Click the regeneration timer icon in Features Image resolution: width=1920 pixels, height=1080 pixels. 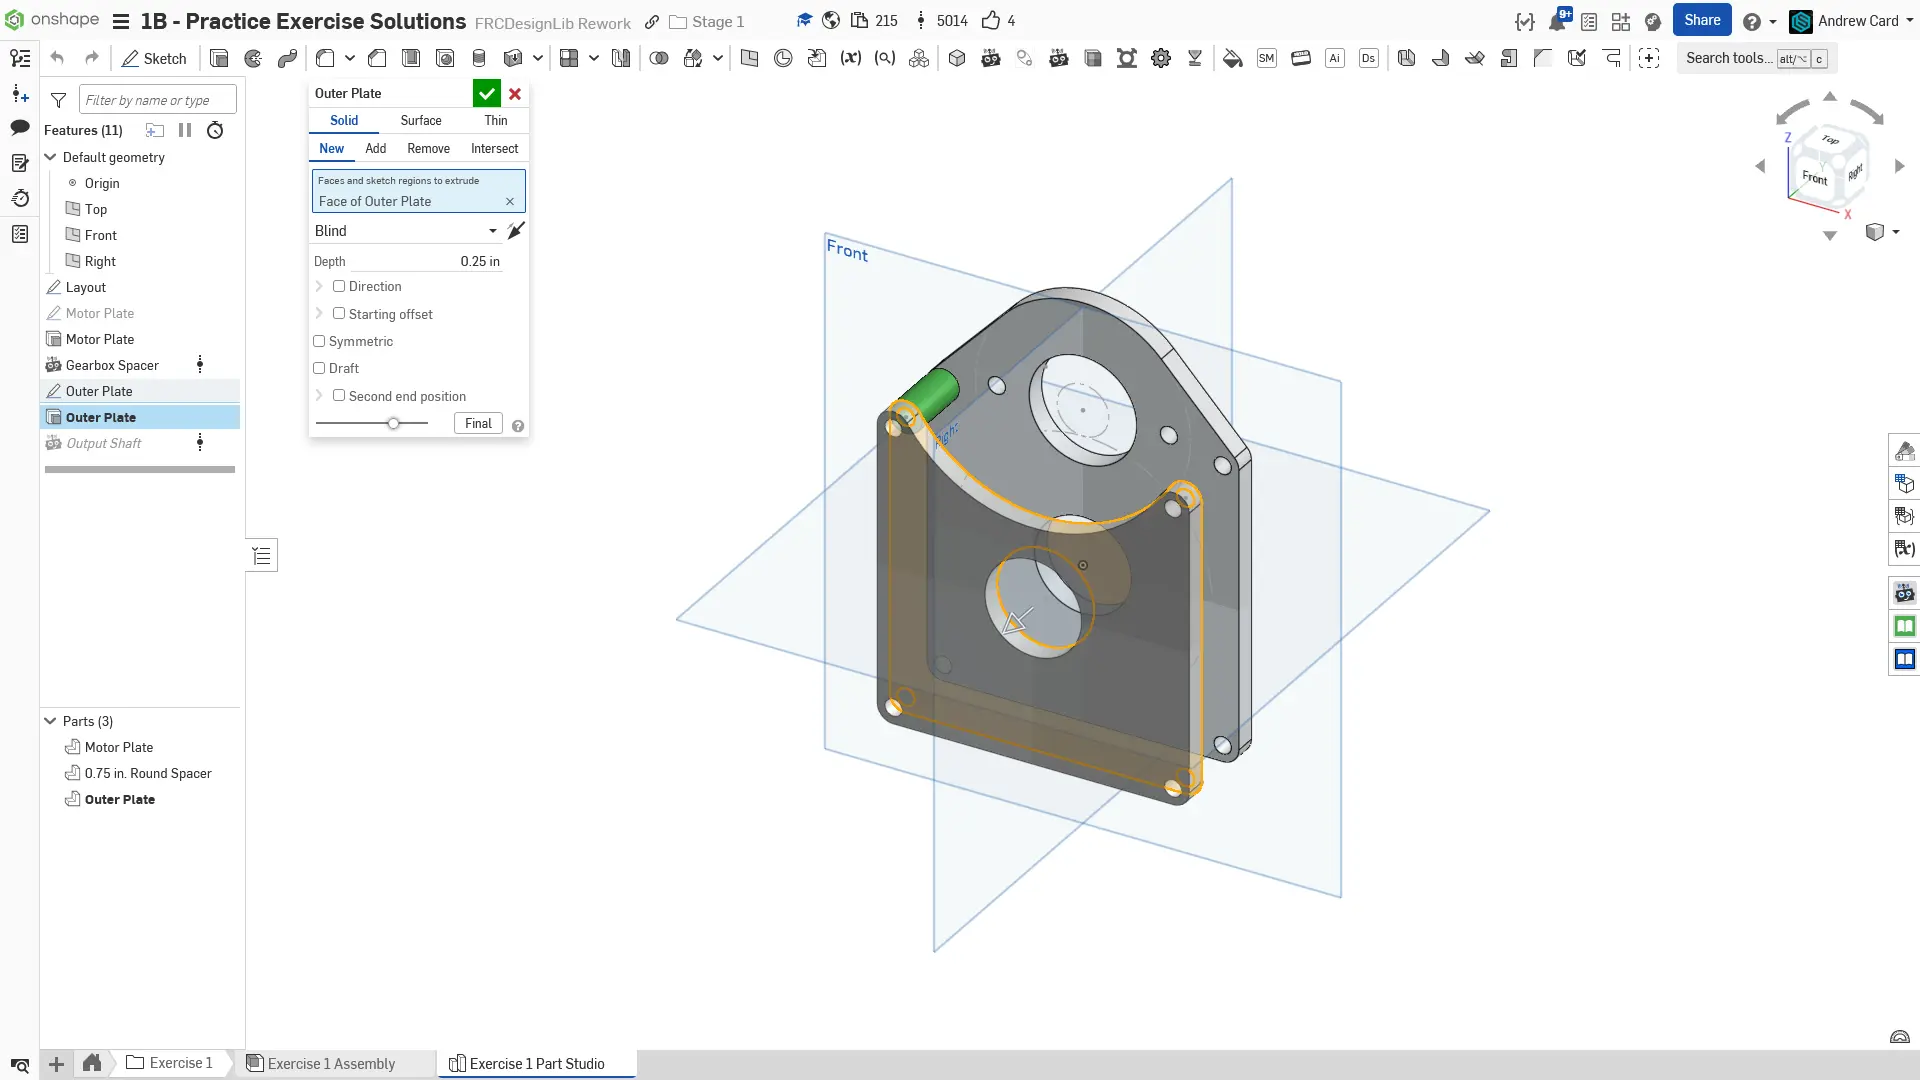215,130
